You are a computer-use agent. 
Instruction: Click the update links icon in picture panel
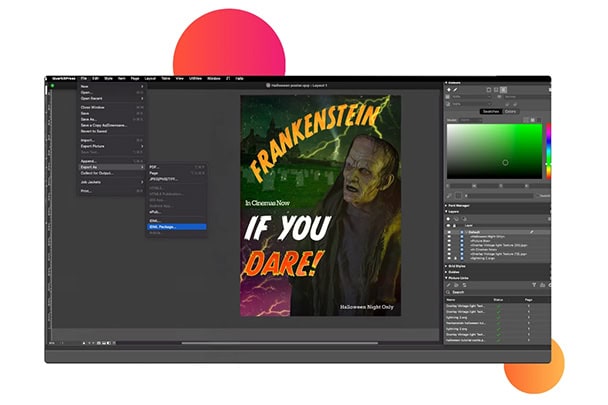coord(465,285)
